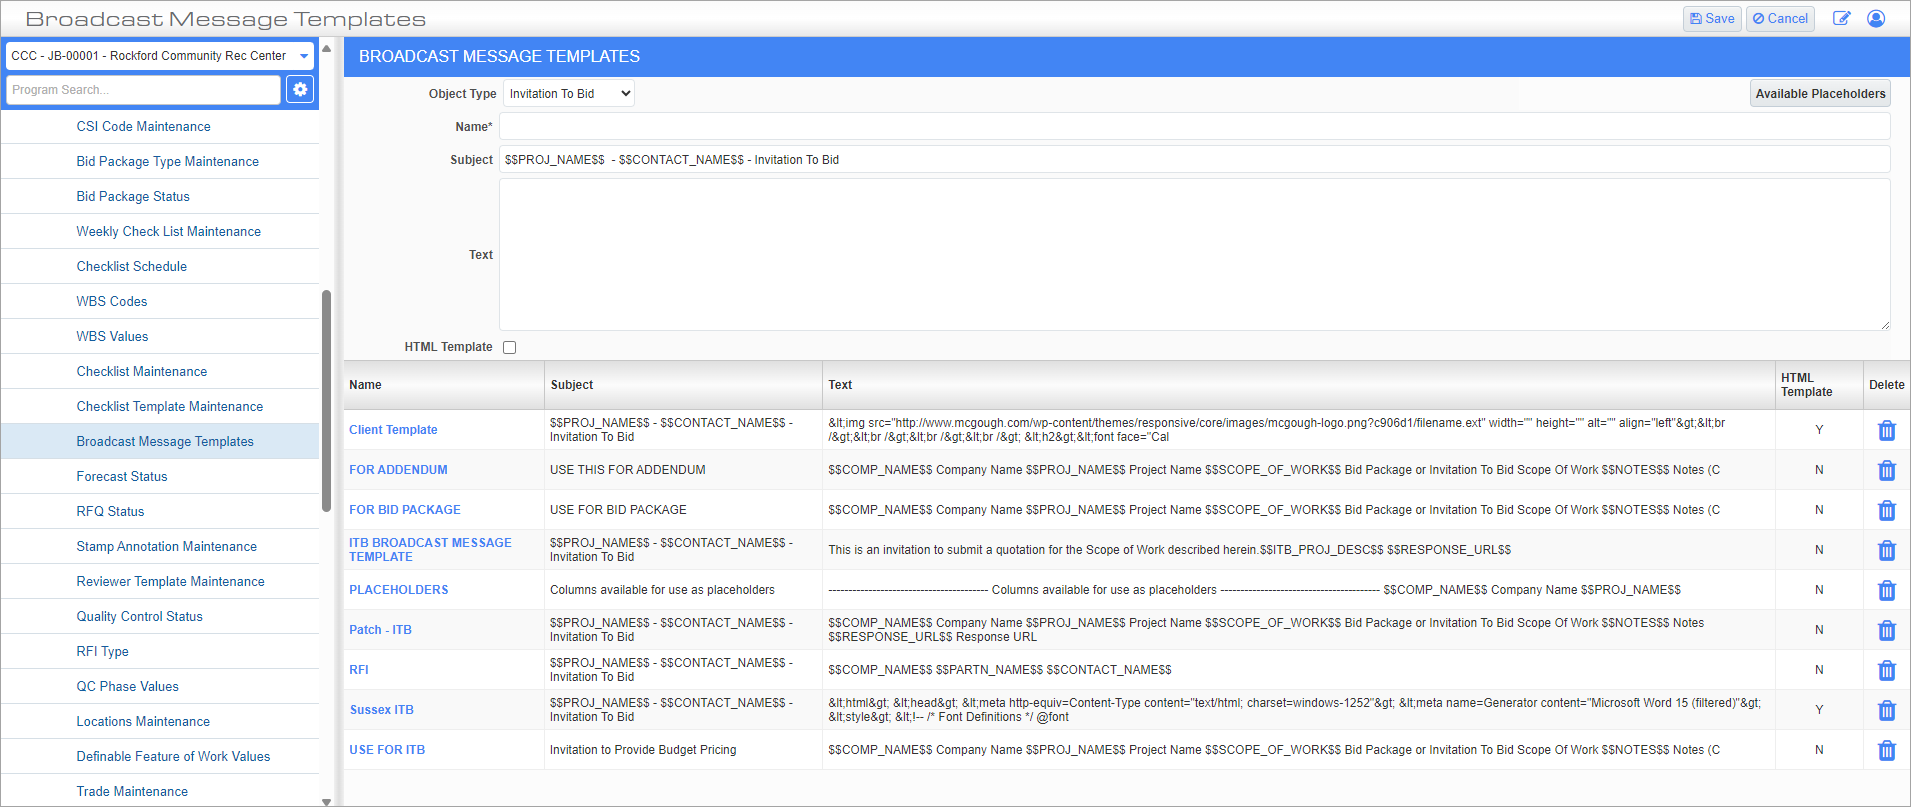This screenshot has width=1911, height=807.
Task: Click the Save button
Action: pyautogui.click(x=1712, y=19)
